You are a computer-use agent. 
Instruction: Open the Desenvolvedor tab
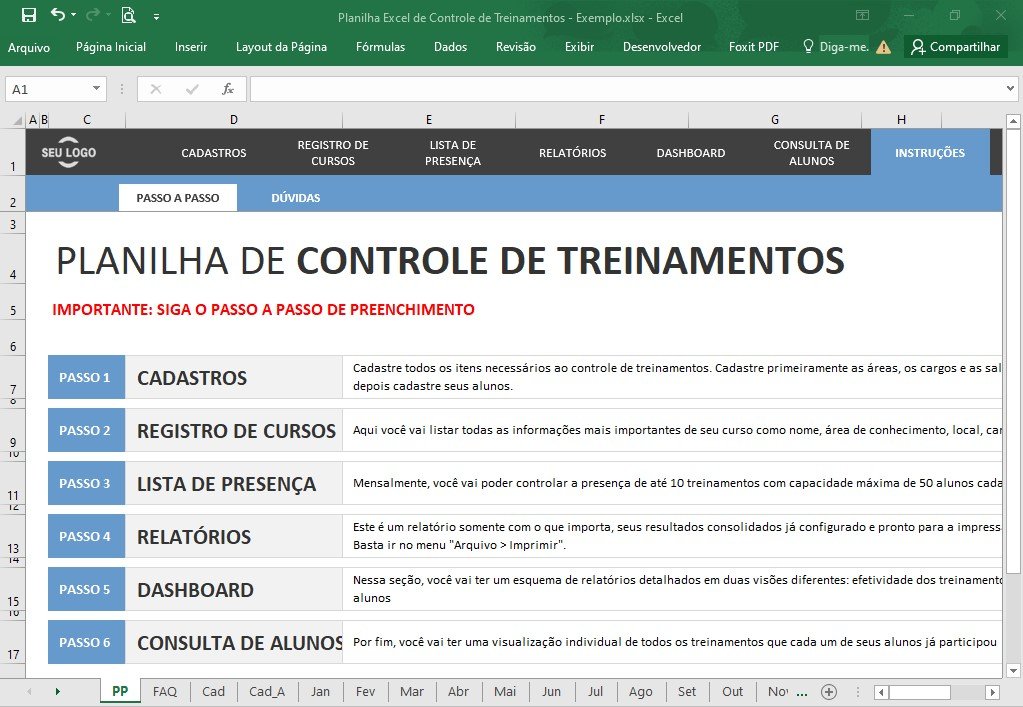(x=662, y=47)
